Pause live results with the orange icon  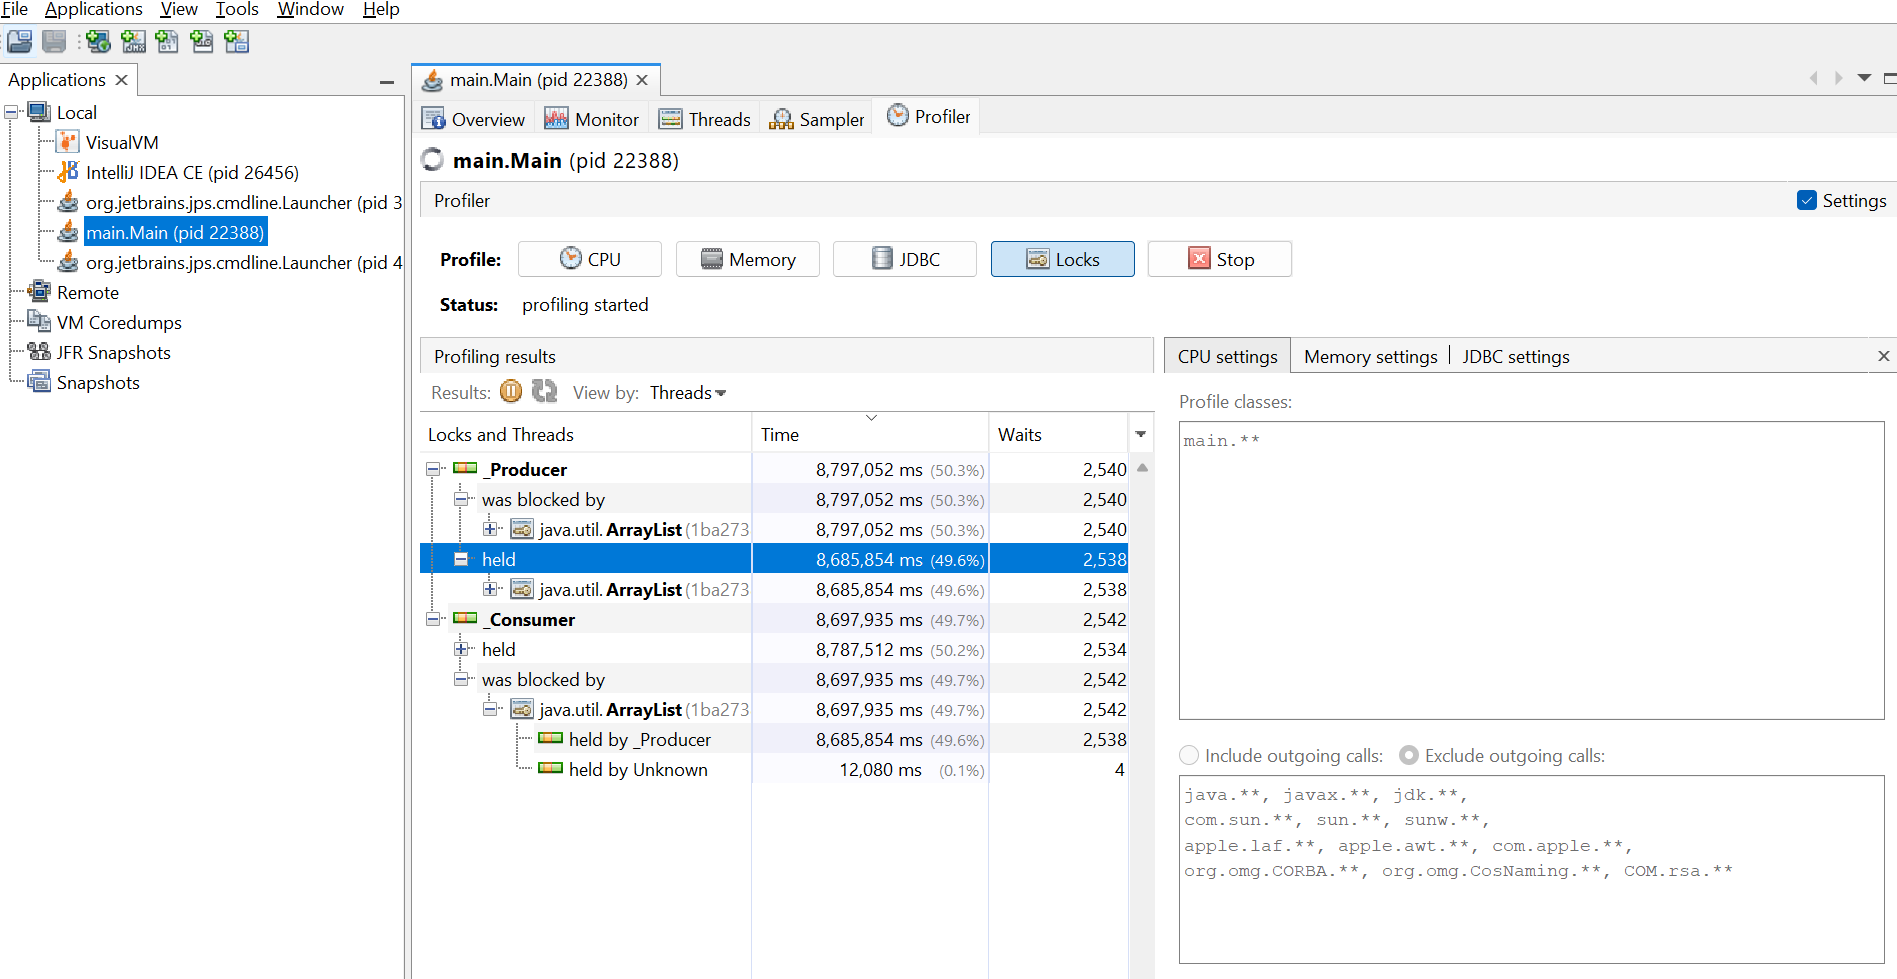coord(510,392)
